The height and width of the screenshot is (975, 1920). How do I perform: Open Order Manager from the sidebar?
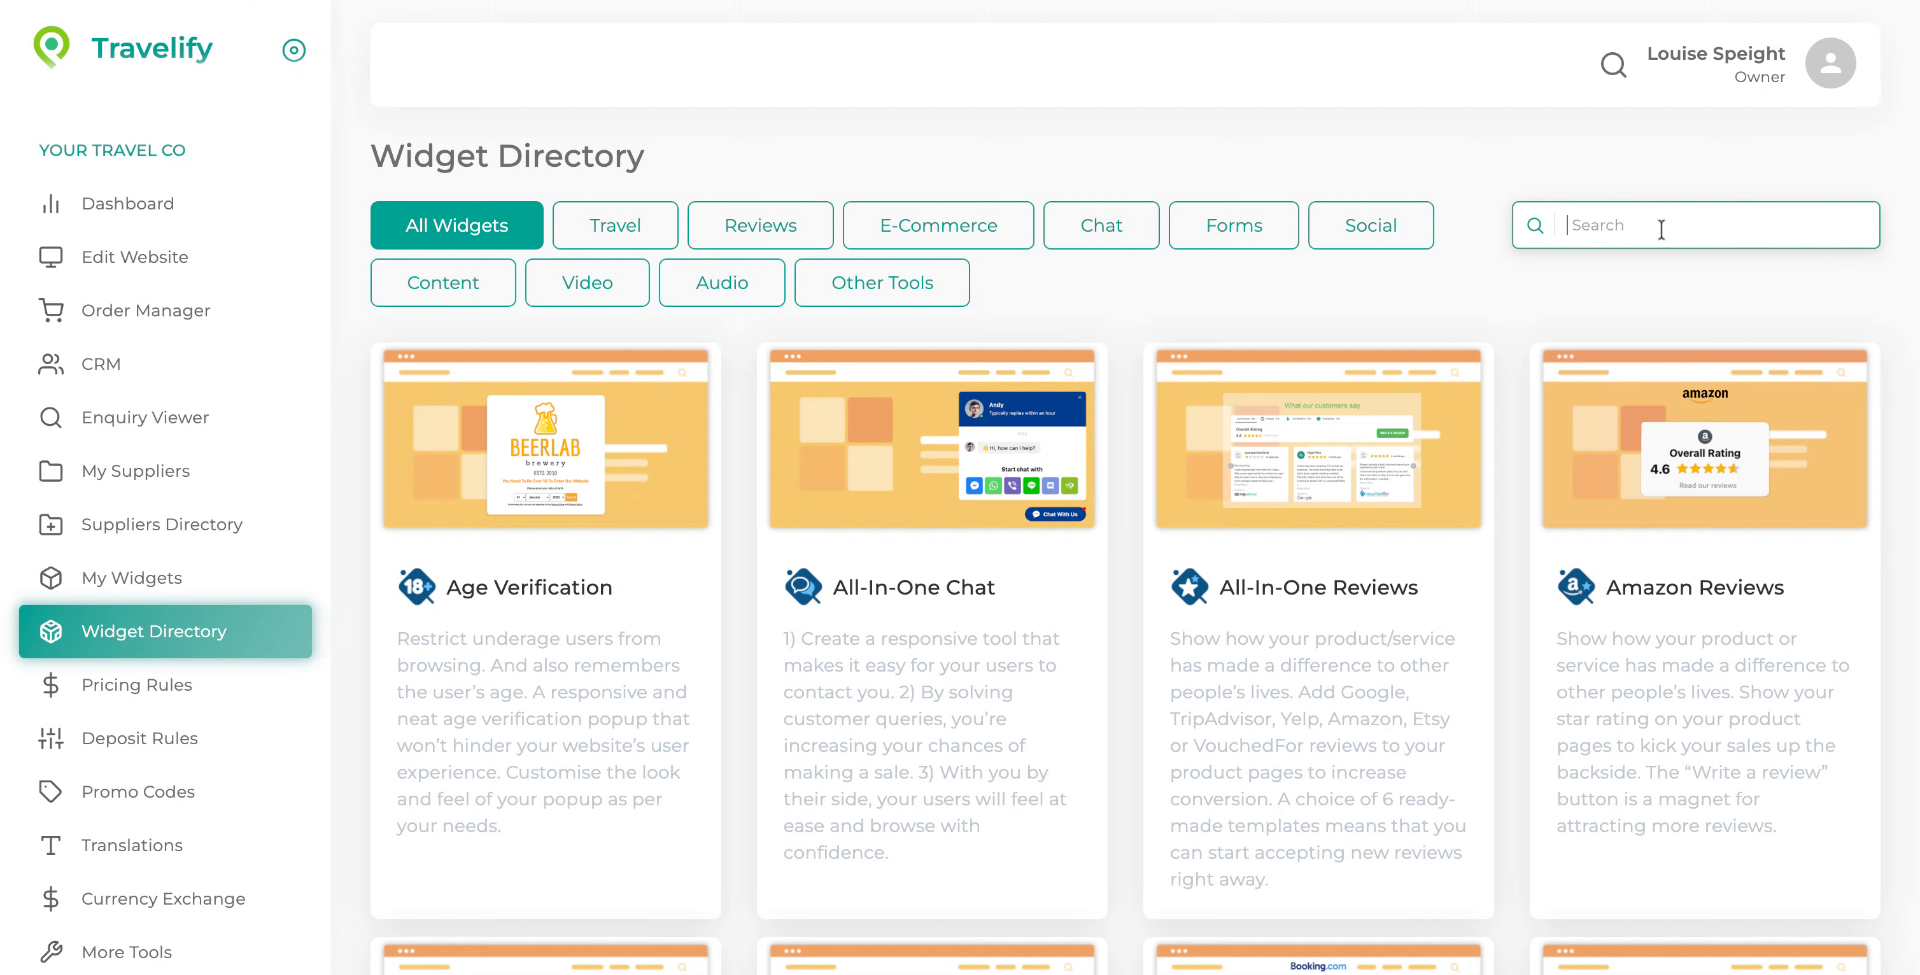coord(145,311)
